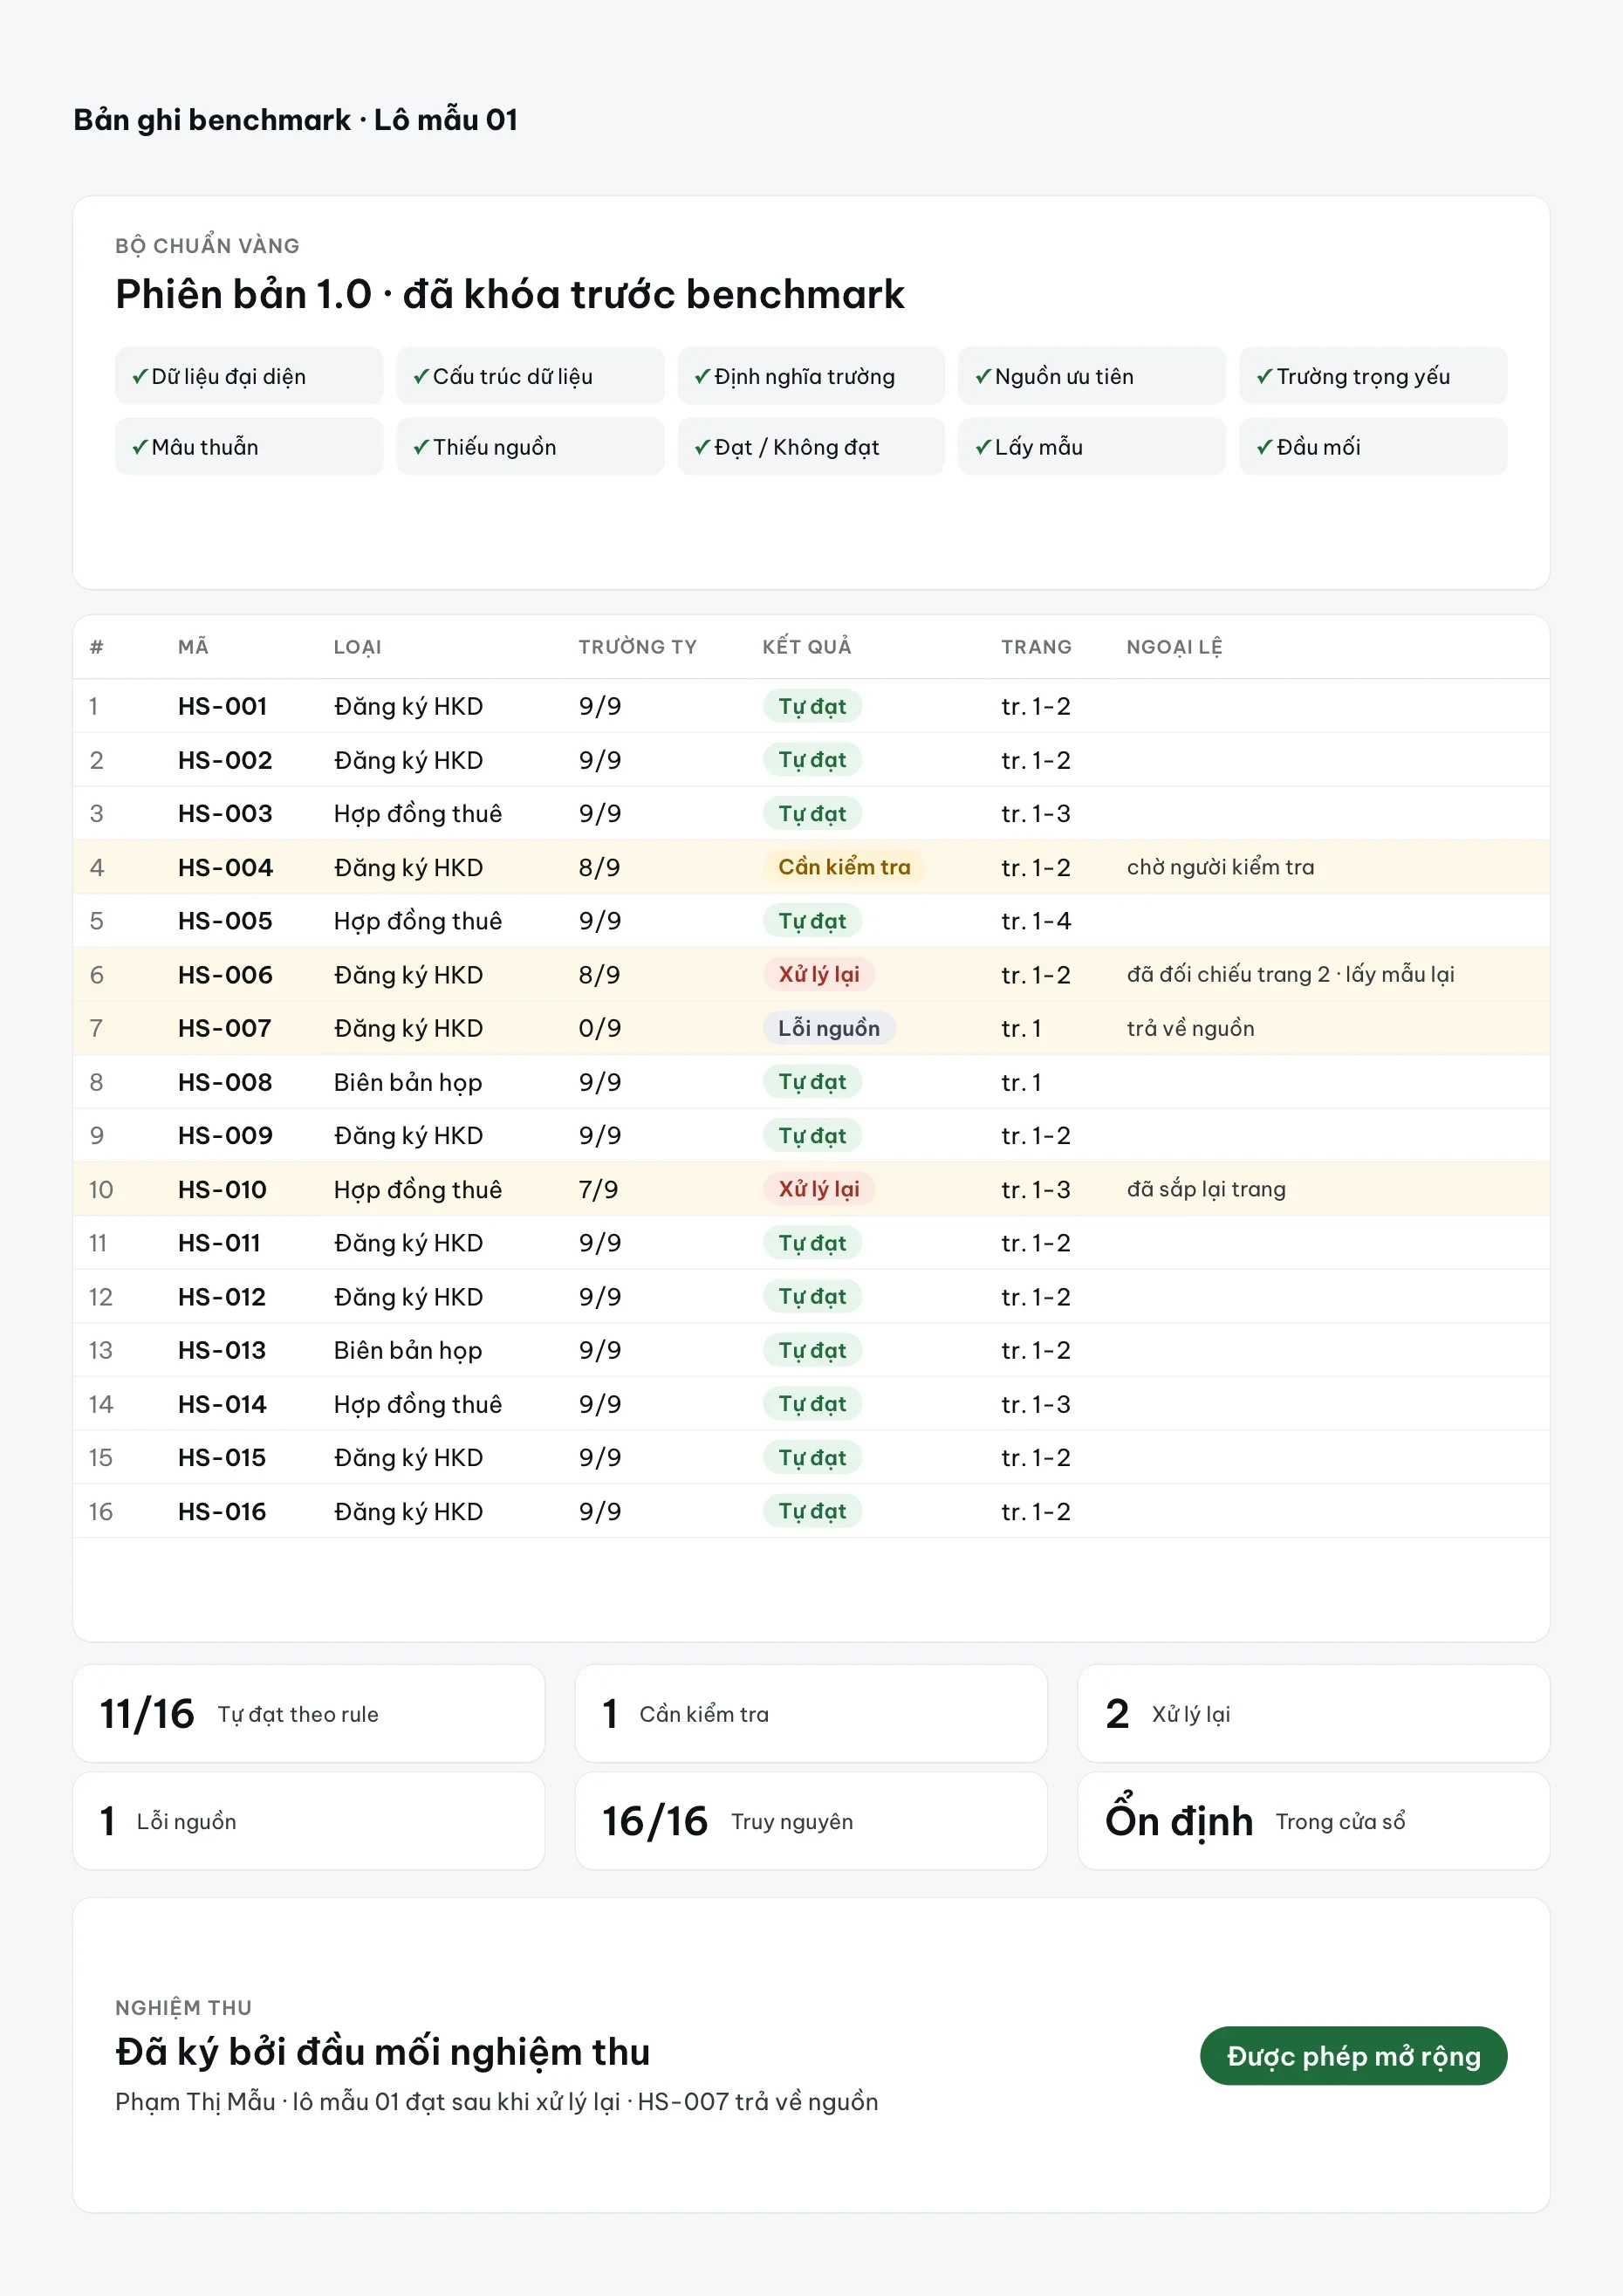Click the note 'trả về nguồn'
This screenshot has width=1623, height=2296.
pyautogui.click(x=1190, y=1028)
